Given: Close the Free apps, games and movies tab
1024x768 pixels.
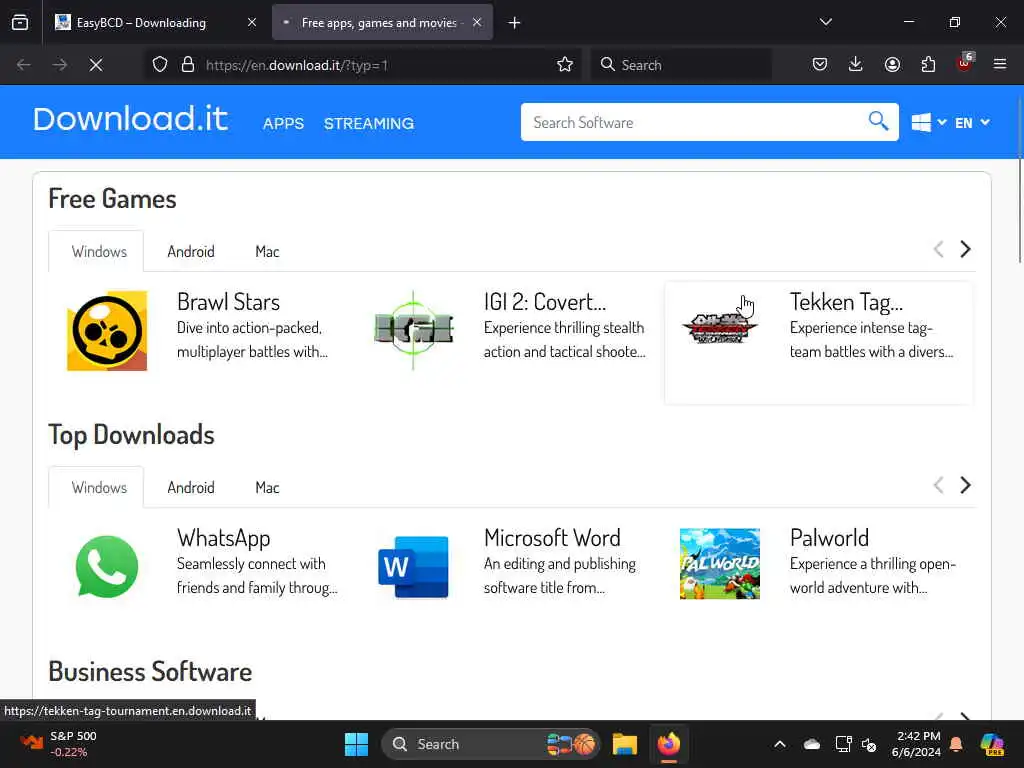Looking at the screenshot, I should [477, 23].
